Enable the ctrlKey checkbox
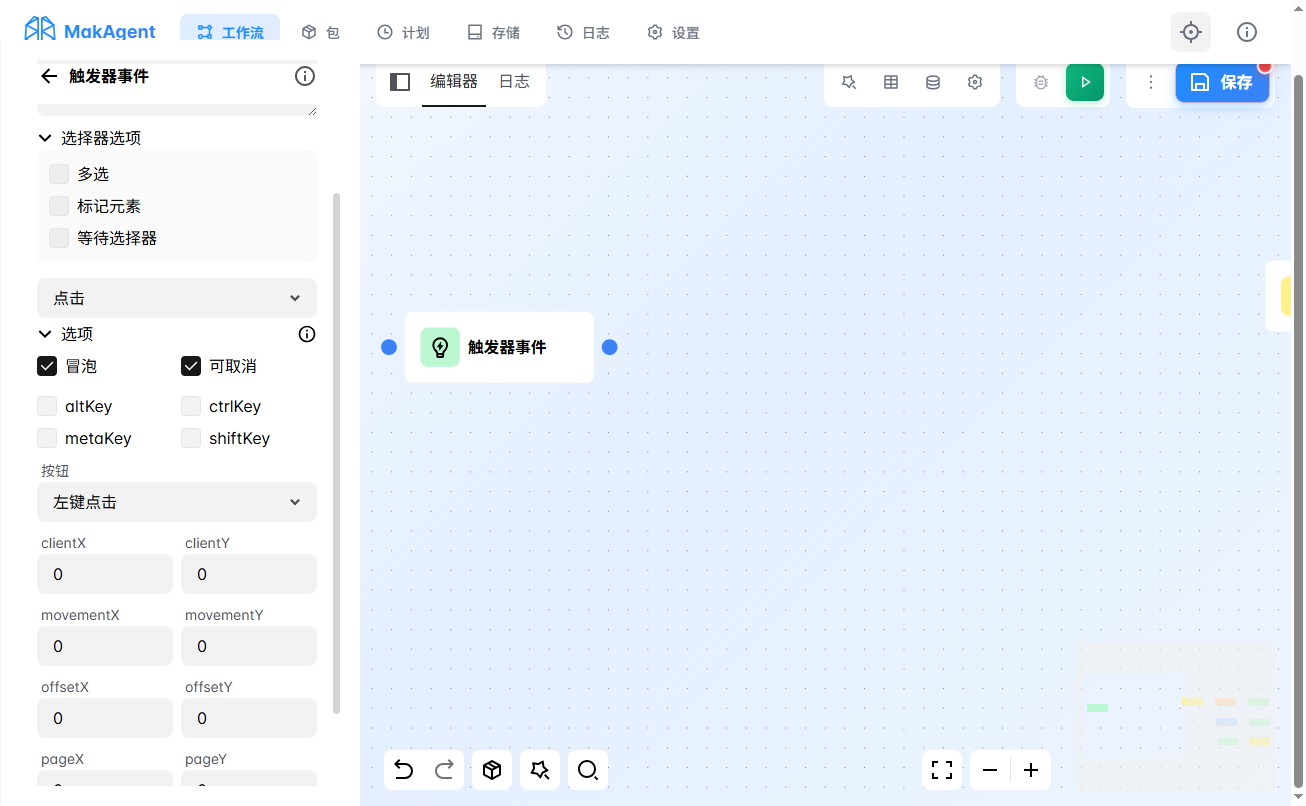This screenshot has width=1306, height=806. (x=191, y=406)
